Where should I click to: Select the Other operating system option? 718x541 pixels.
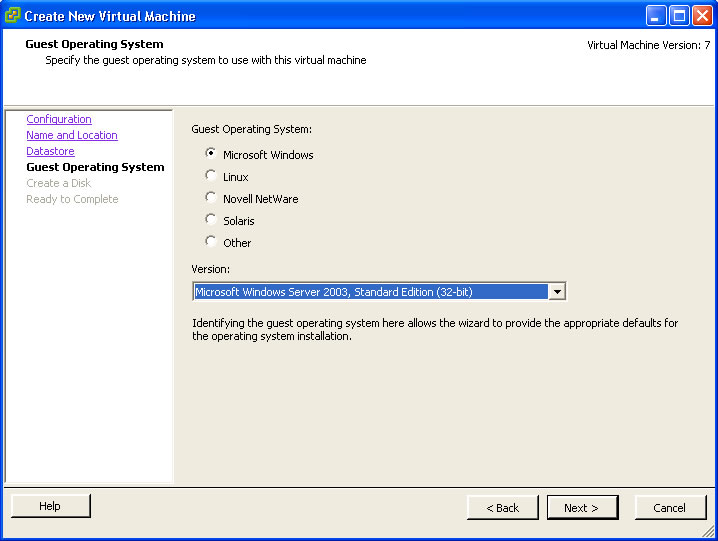[210, 241]
